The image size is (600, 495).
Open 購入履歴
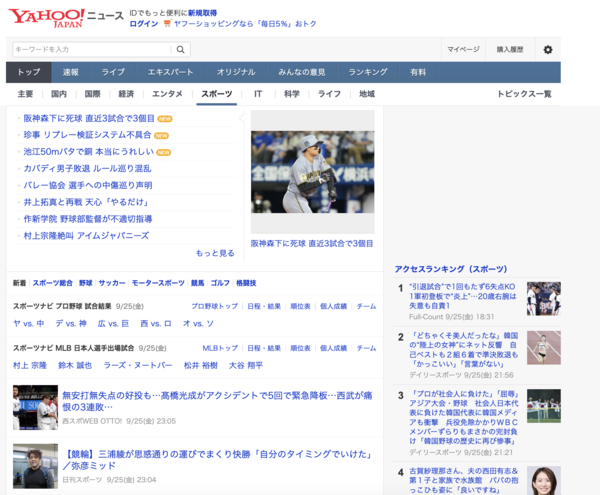(x=510, y=49)
